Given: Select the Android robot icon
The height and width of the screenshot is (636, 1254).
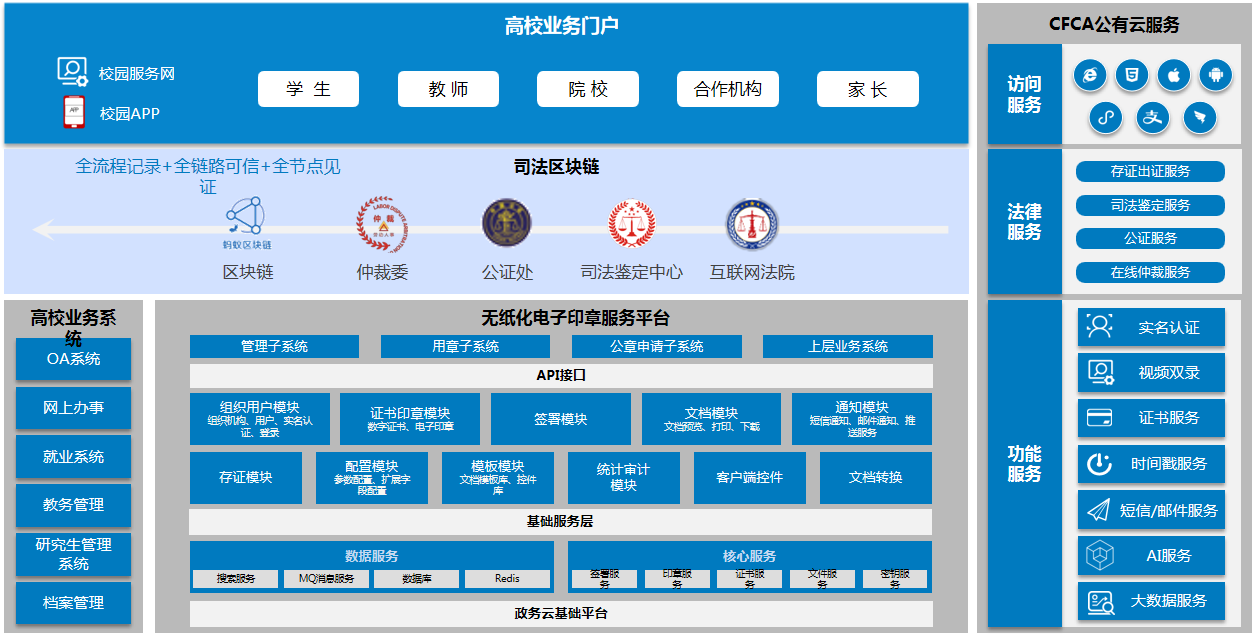Looking at the screenshot, I should (1216, 76).
